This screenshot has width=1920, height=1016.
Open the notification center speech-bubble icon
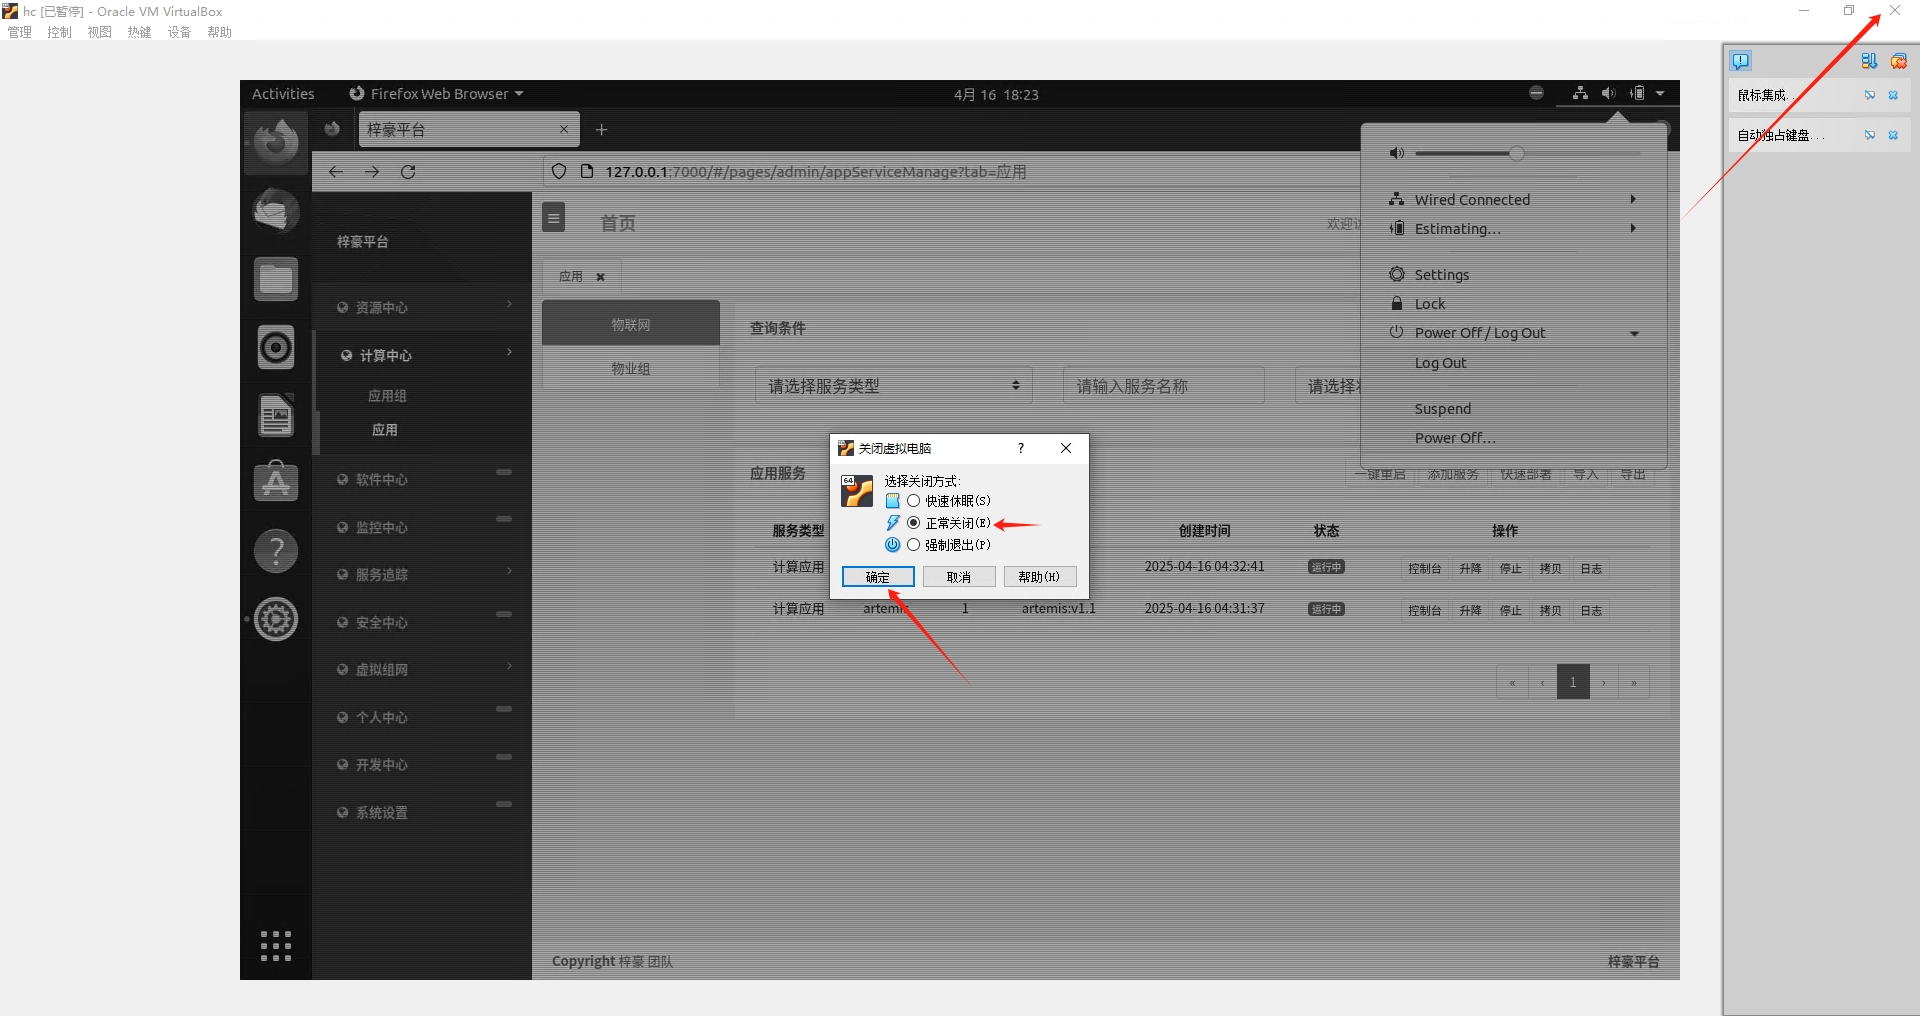click(x=1741, y=61)
